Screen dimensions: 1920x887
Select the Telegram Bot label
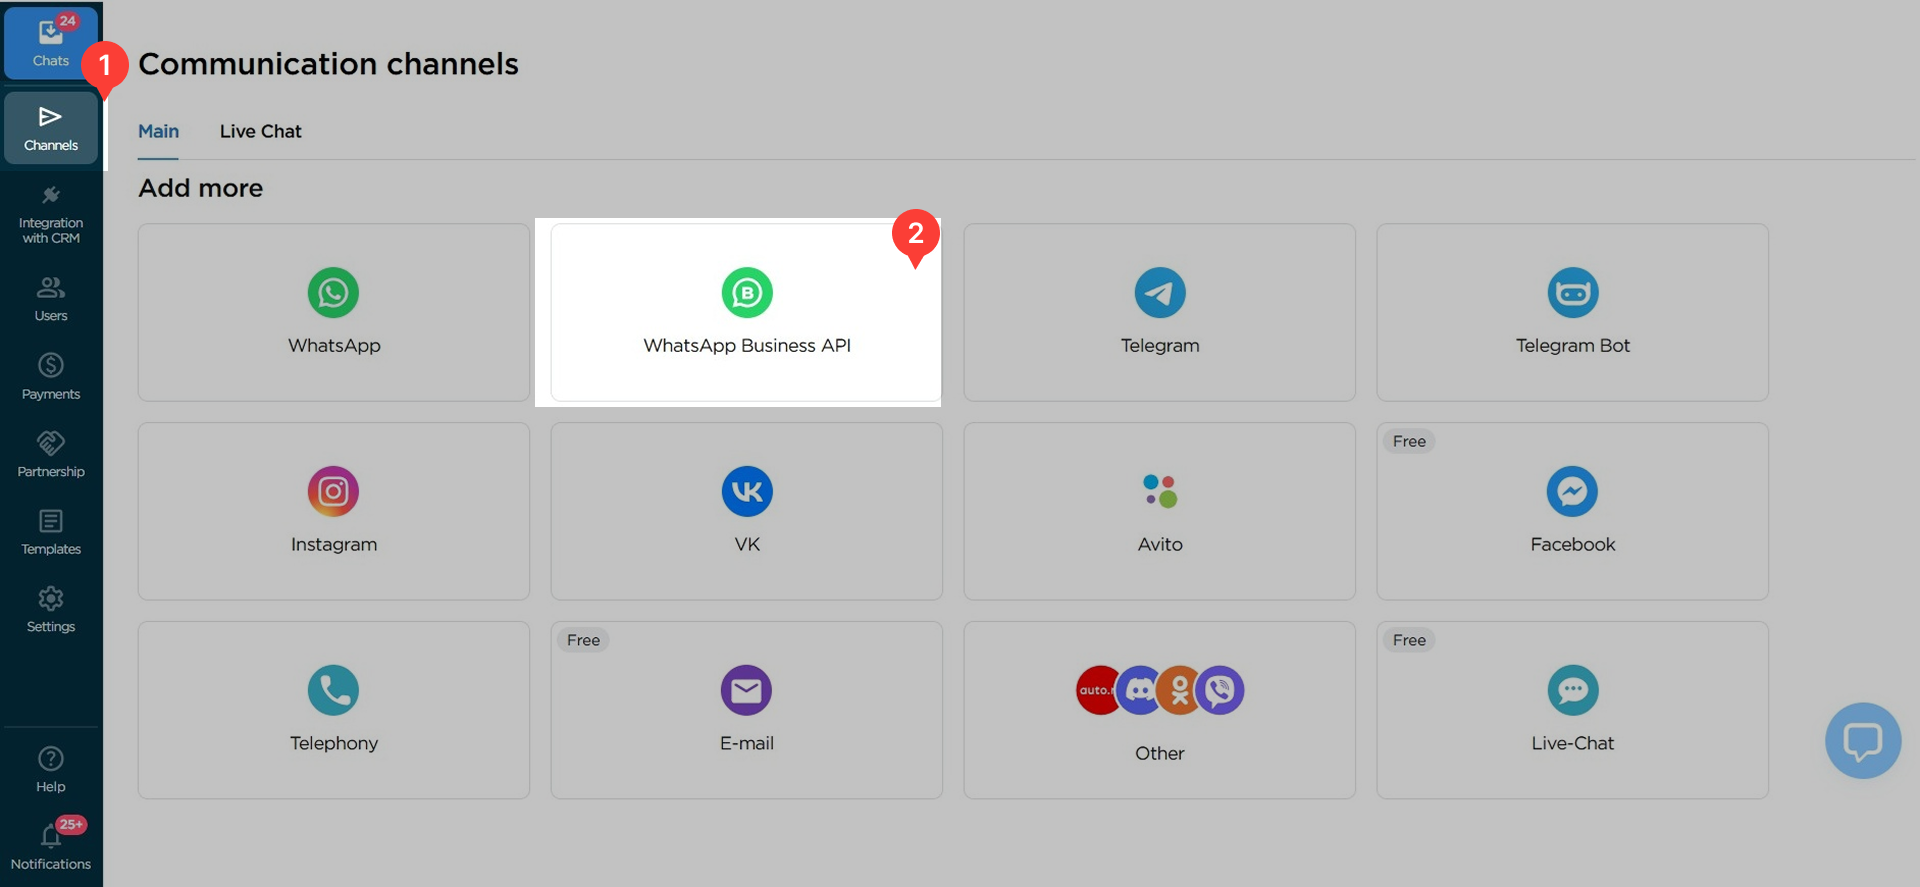pyautogui.click(x=1573, y=345)
